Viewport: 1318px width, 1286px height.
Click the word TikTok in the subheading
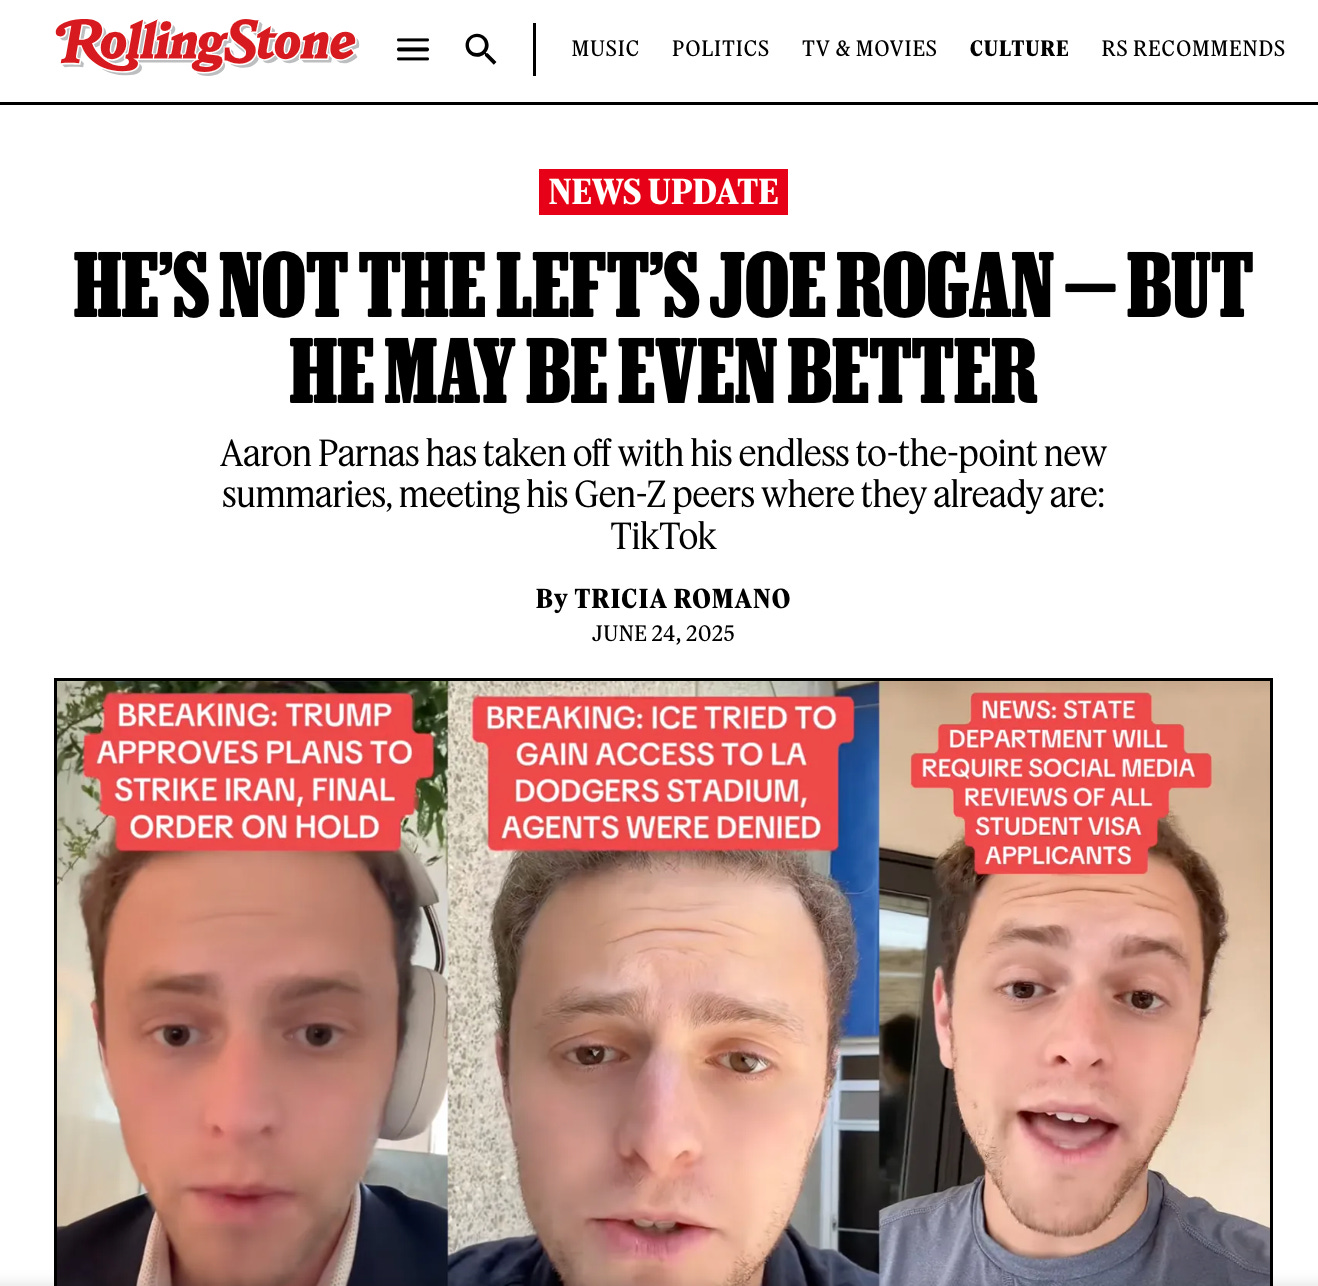tap(663, 537)
